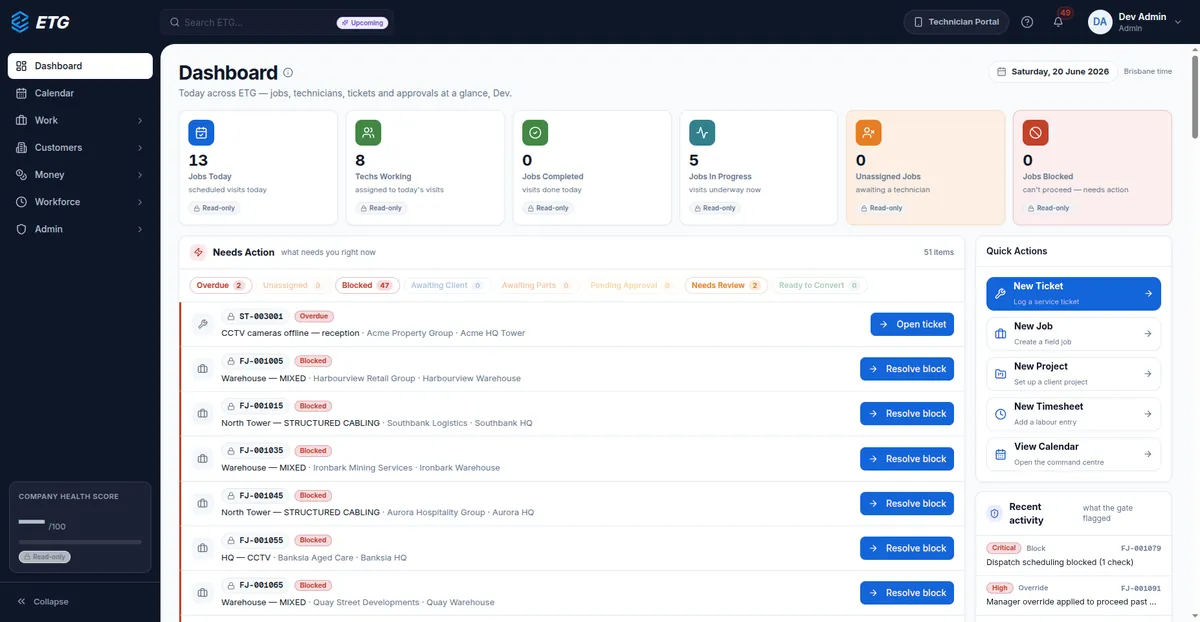Click the New Job briefcase icon
This screenshot has width=1200, height=622.
pyautogui.click(x=1000, y=334)
